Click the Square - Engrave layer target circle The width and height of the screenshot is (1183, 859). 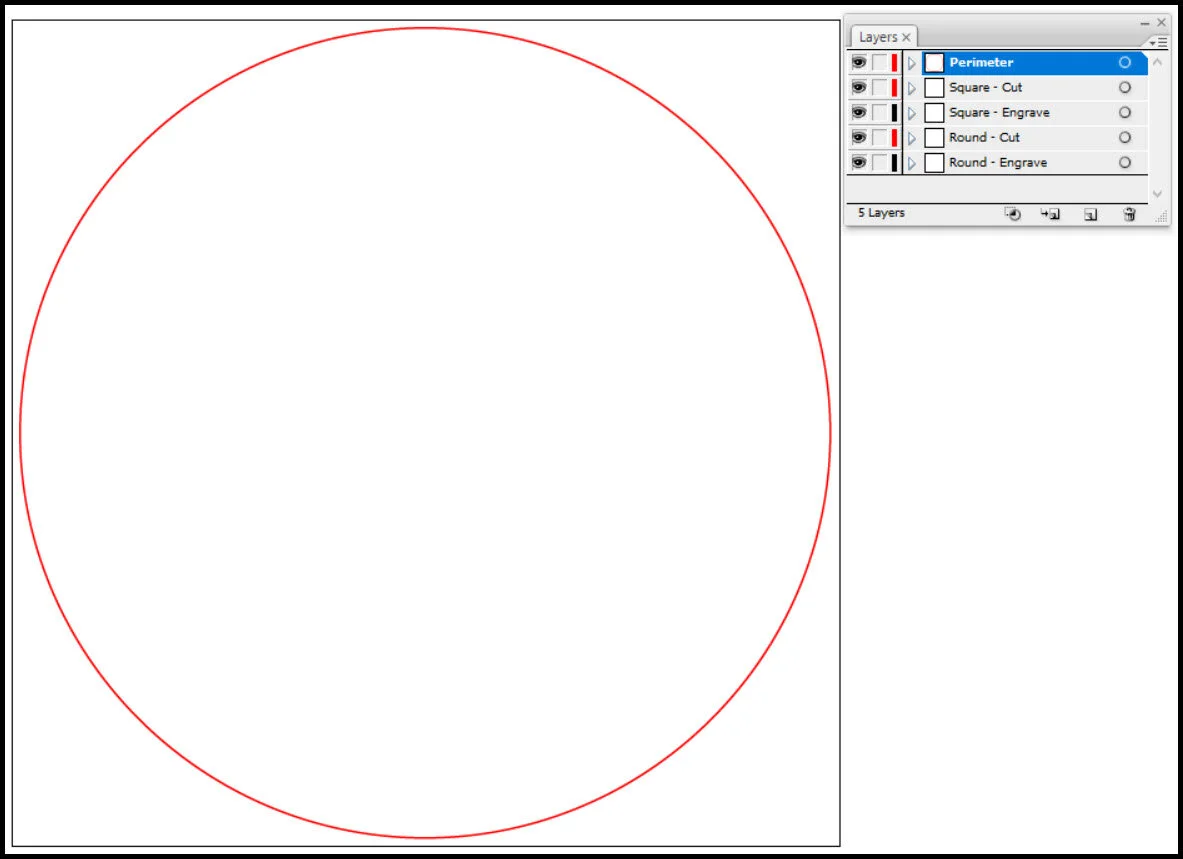pos(1124,112)
